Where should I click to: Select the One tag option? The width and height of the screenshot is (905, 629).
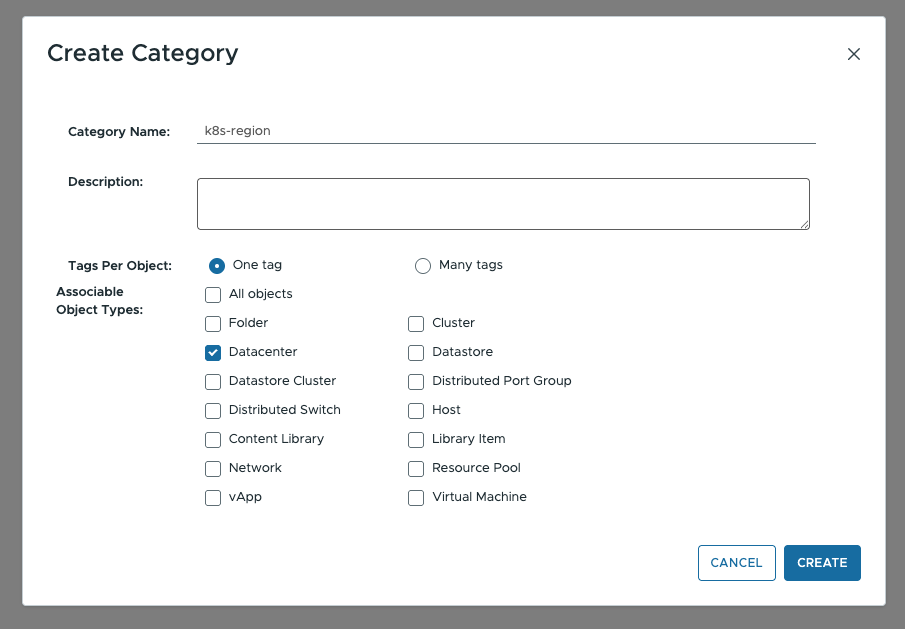coord(217,265)
